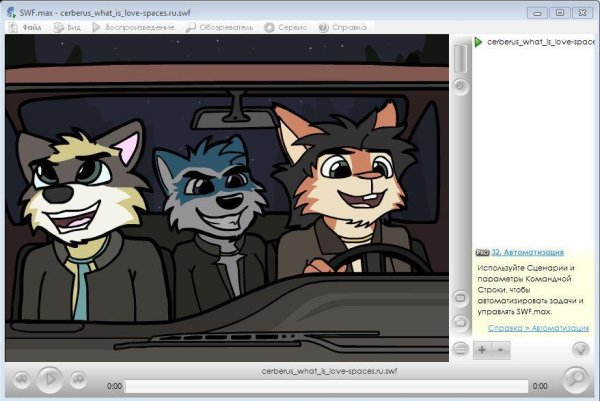Click the round rectangle icon button on the side strip
The height and width of the screenshot is (401, 600).
coord(460,298)
